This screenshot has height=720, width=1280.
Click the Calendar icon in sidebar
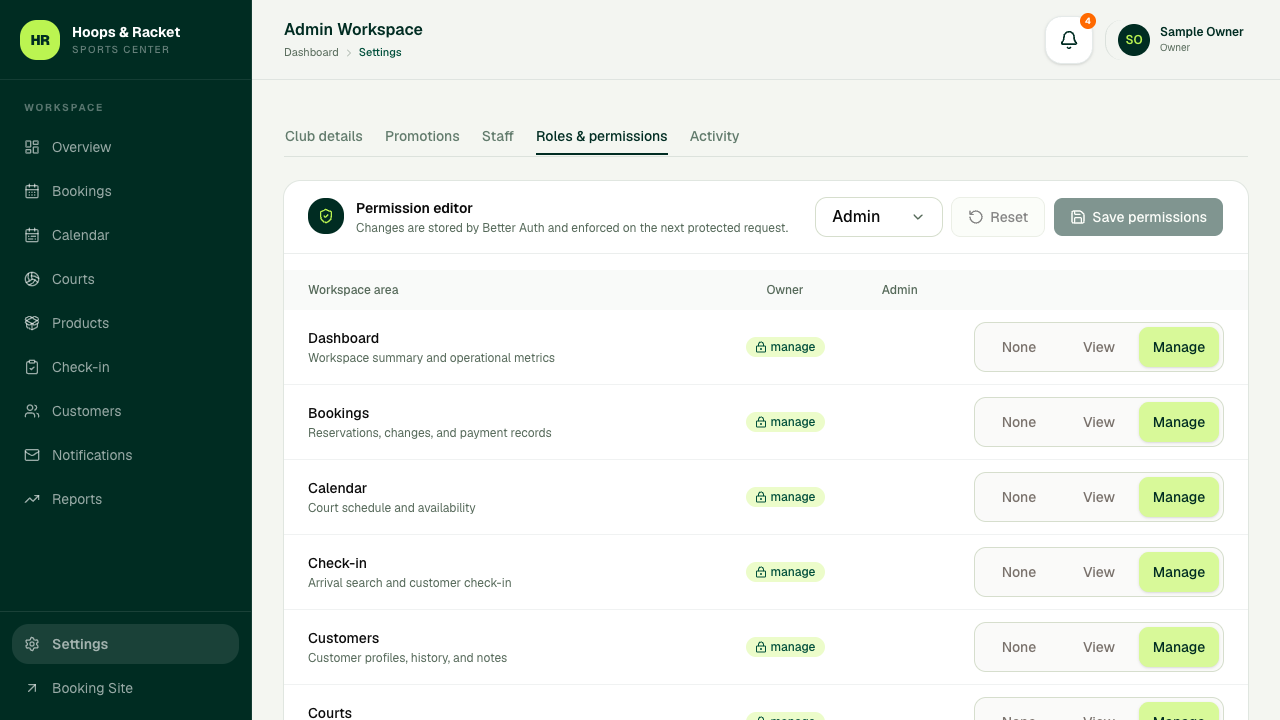pos(32,235)
